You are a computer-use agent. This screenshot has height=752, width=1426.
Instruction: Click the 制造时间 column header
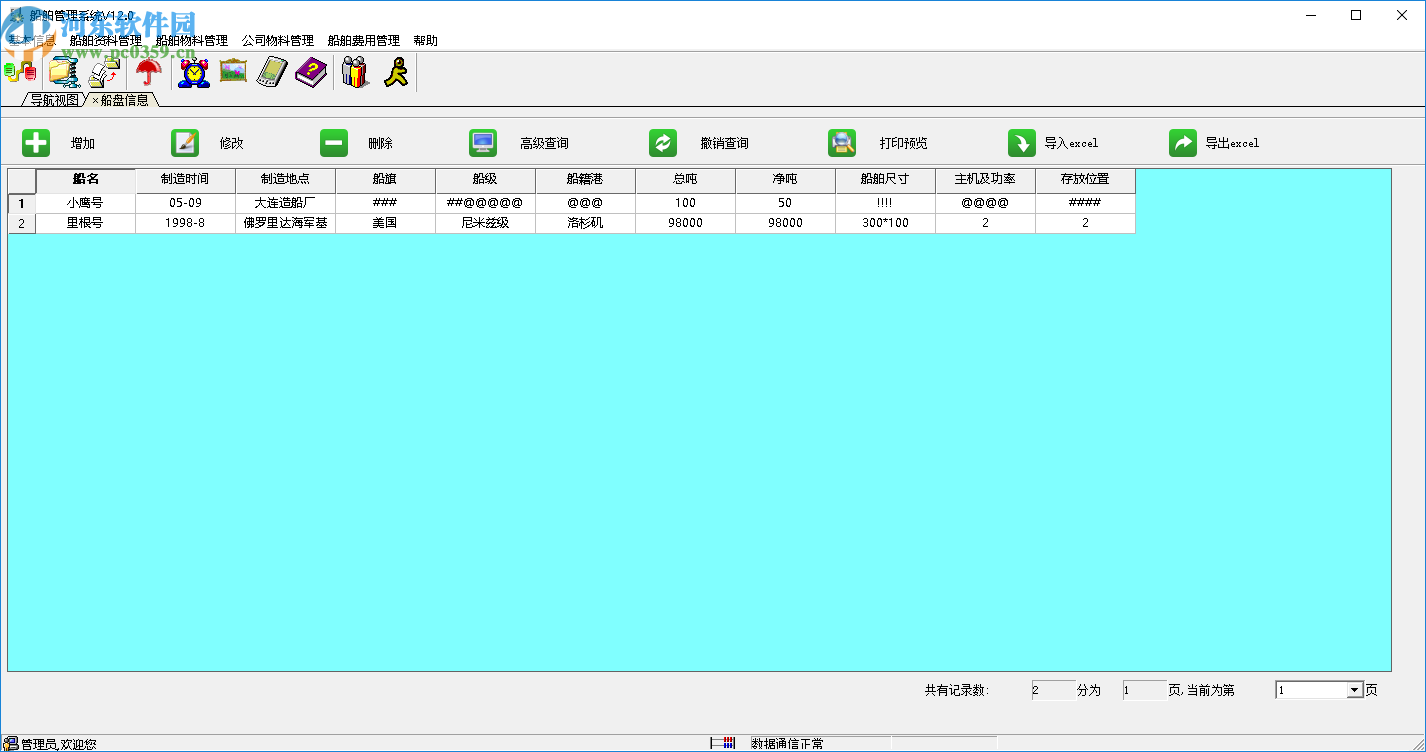tap(186, 181)
